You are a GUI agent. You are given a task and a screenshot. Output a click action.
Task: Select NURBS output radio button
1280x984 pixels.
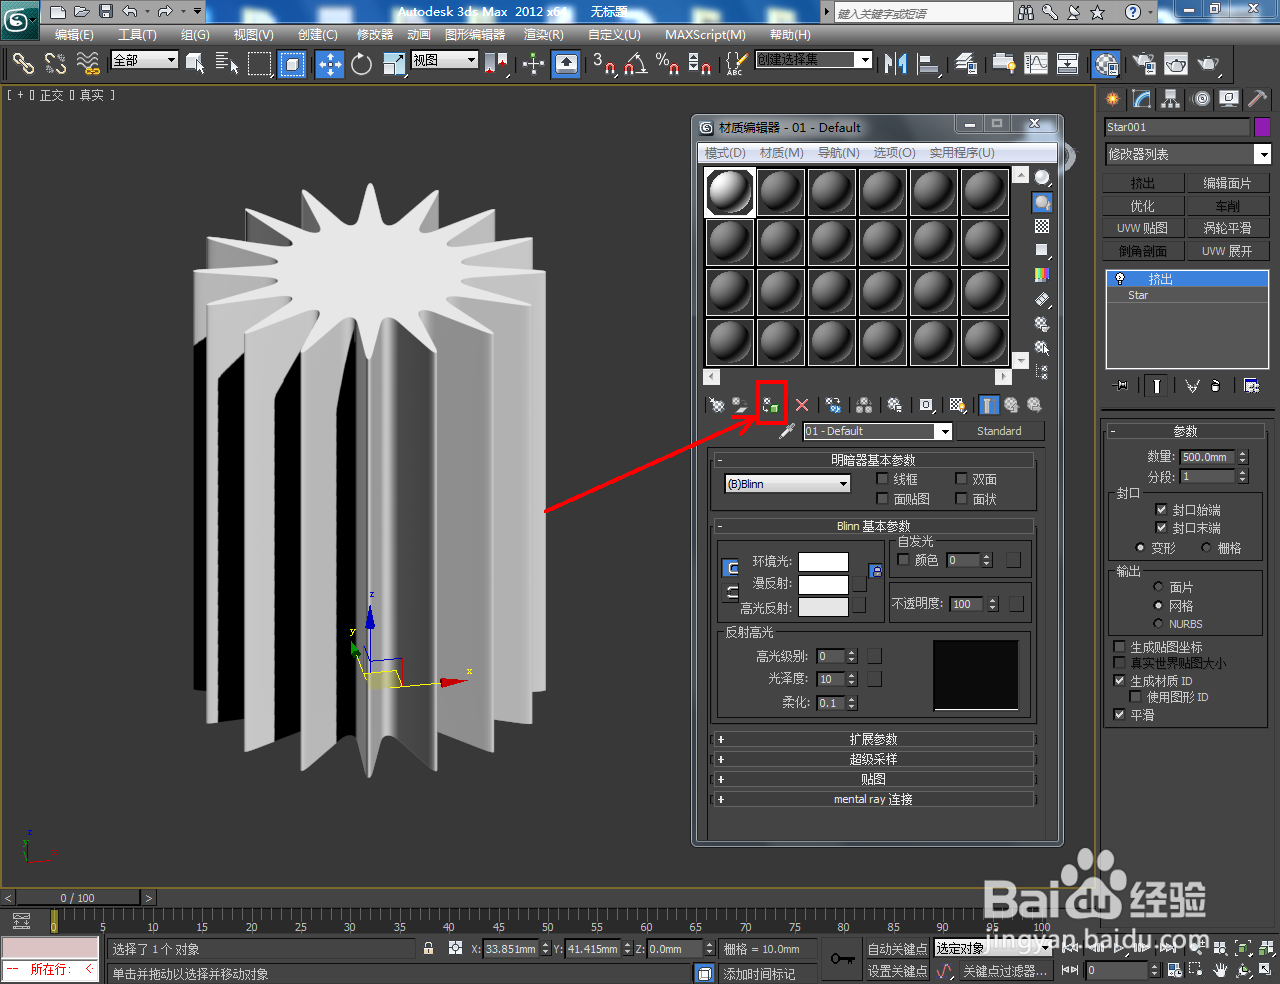[1158, 624]
